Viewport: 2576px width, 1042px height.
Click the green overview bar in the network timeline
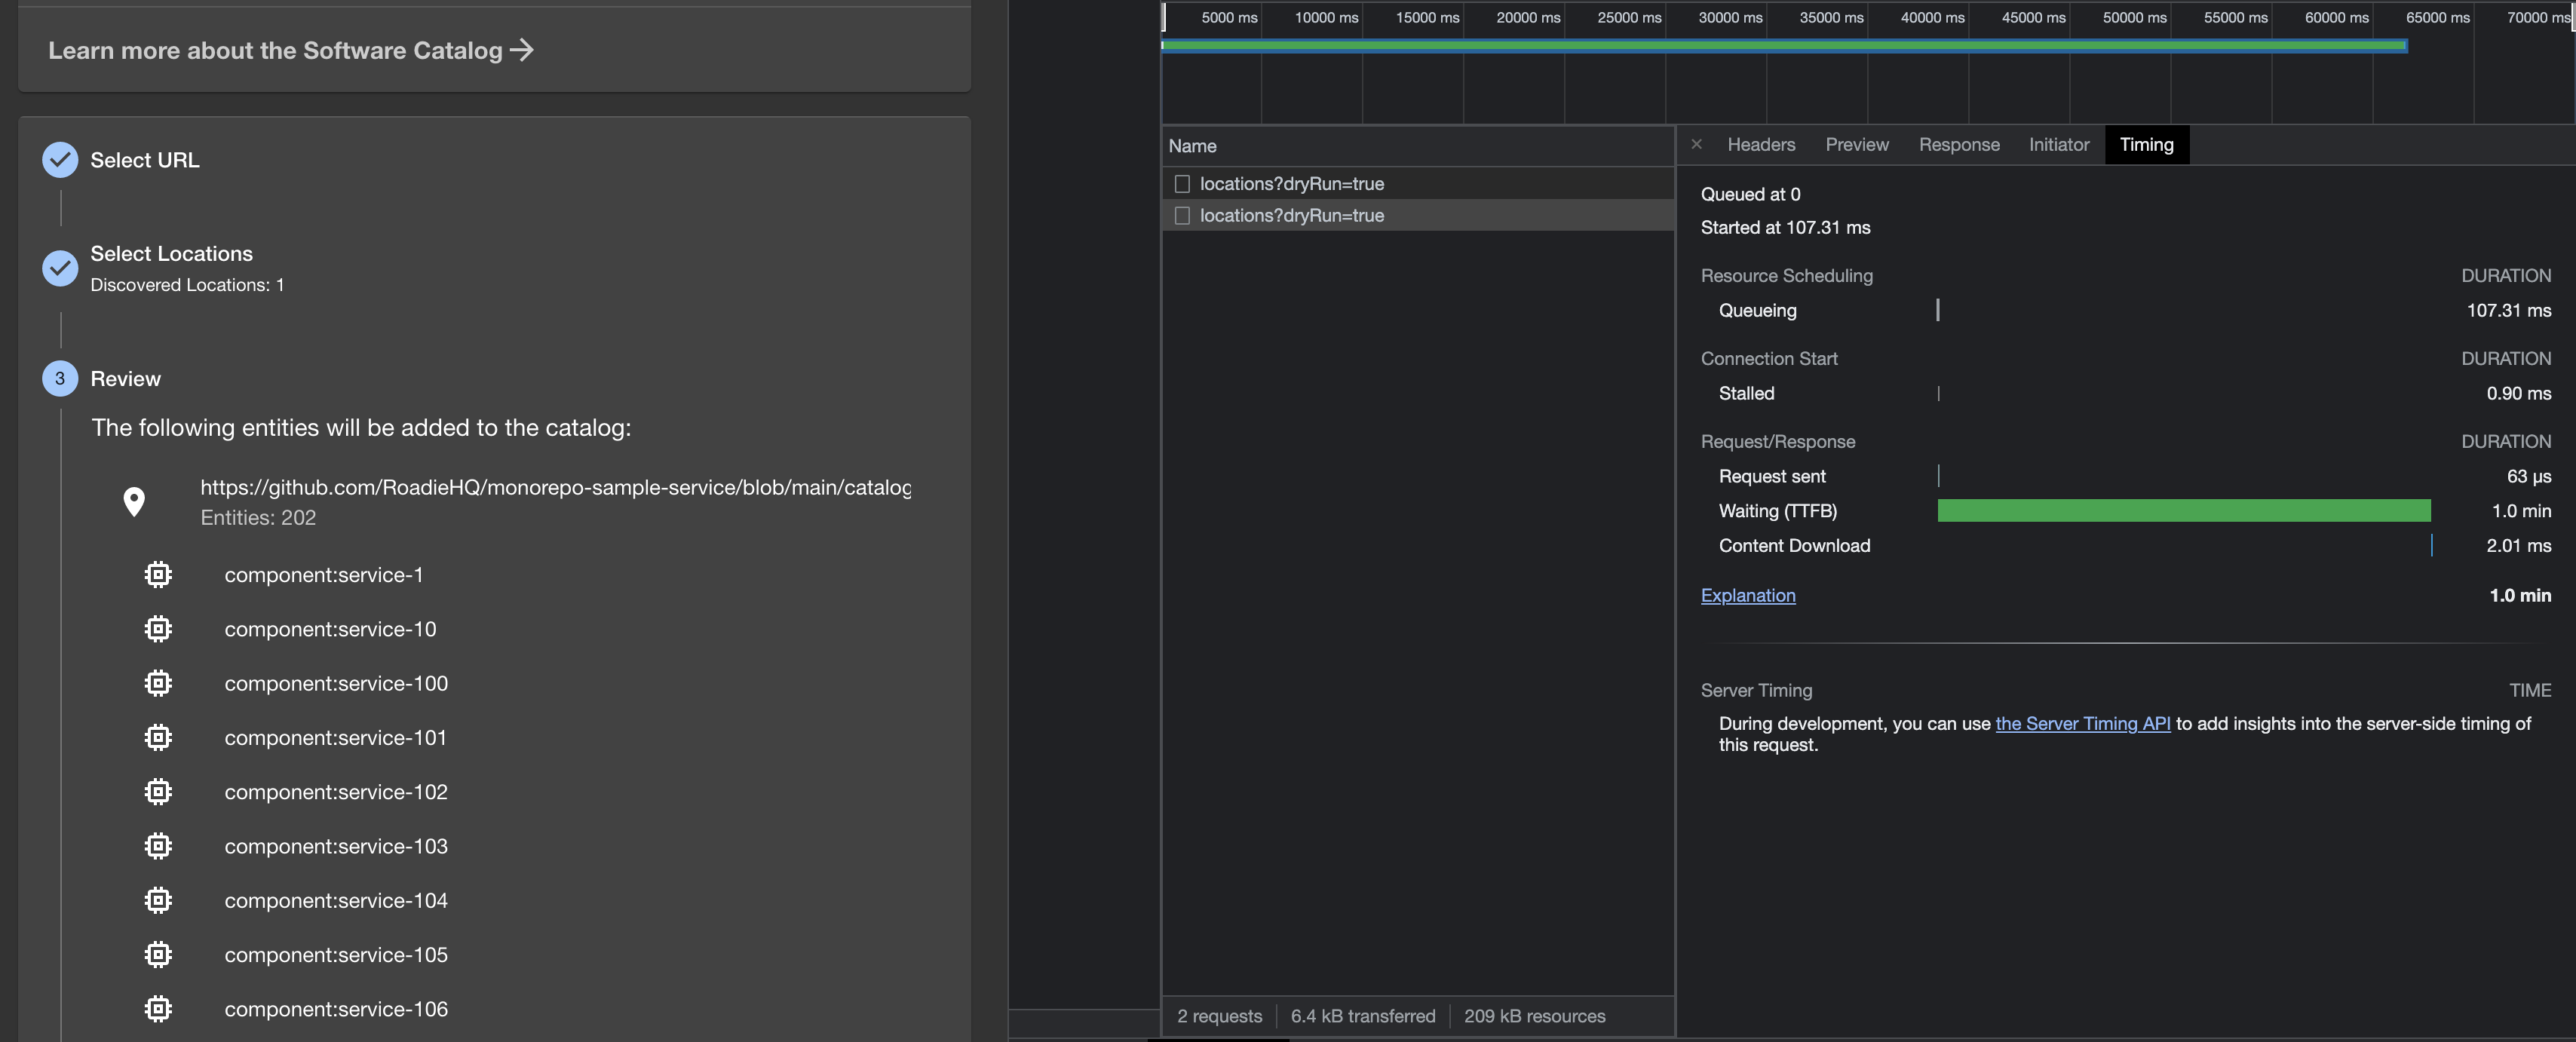[x=1784, y=46]
